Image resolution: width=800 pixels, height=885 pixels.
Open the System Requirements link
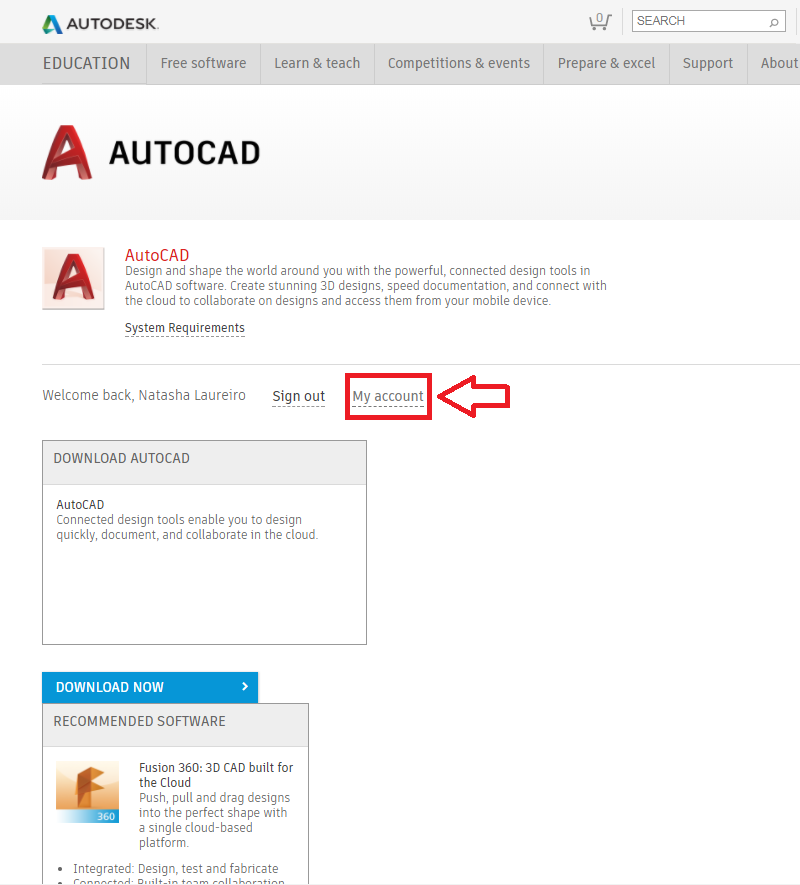(x=185, y=328)
